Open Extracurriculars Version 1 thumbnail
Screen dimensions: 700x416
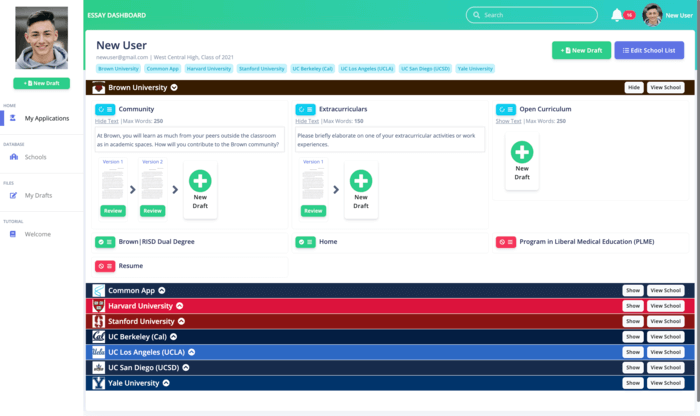(x=313, y=181)
